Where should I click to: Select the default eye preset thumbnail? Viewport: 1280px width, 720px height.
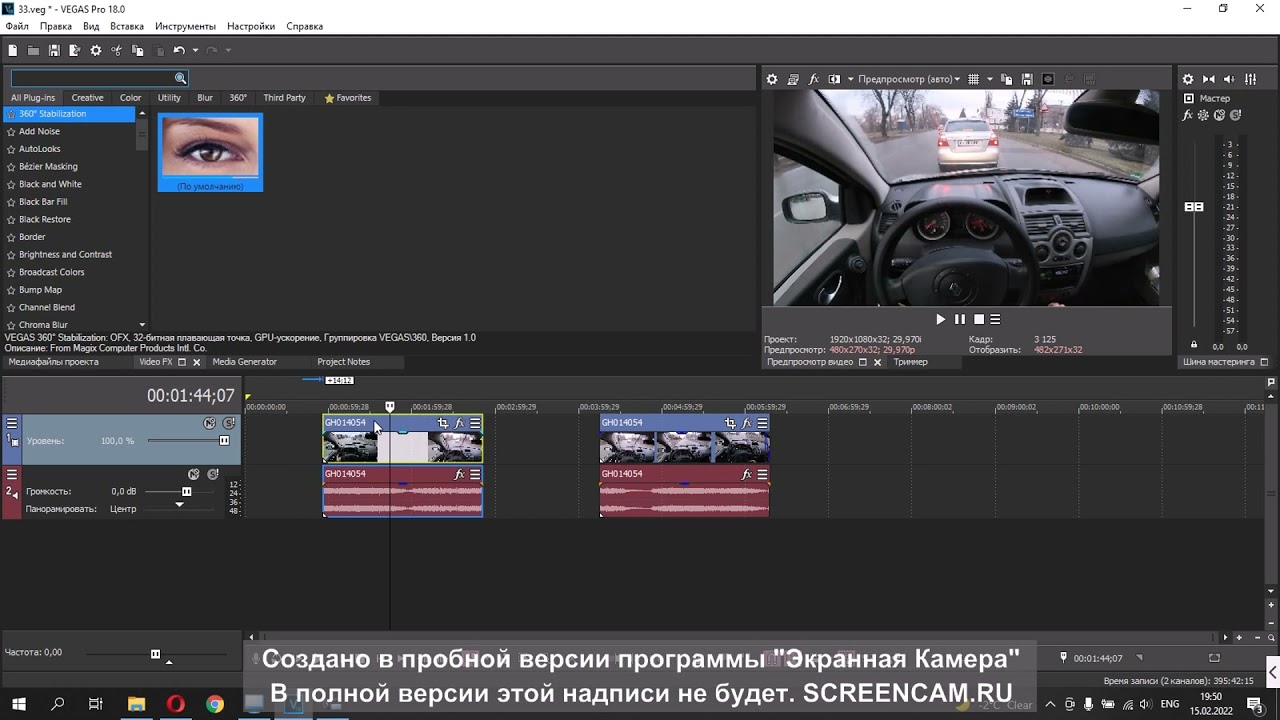click(210, 152)
